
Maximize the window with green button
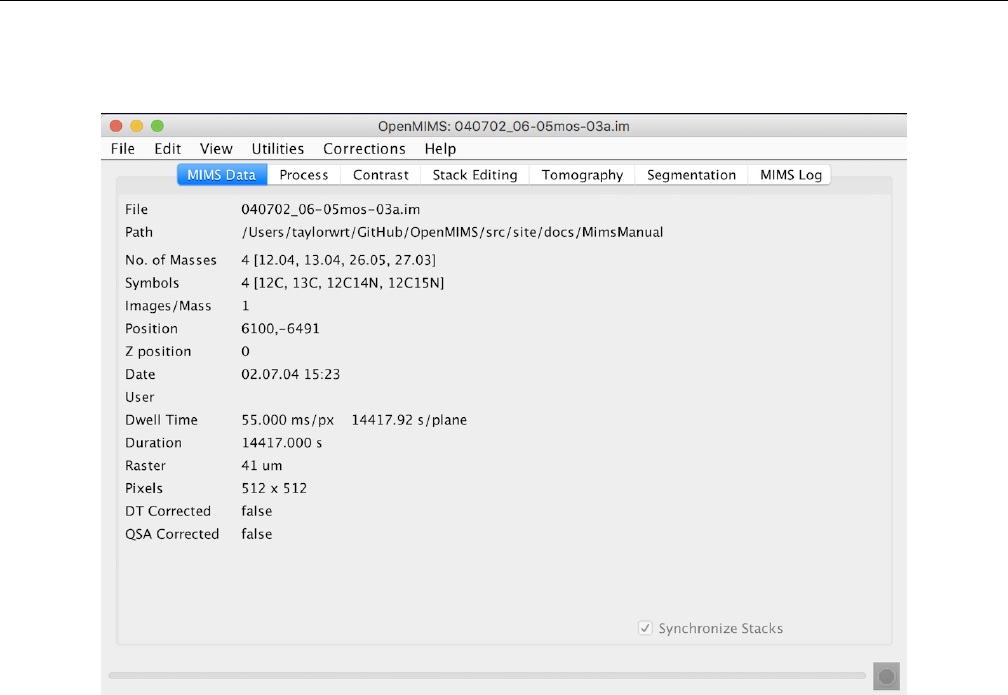click(x=158, y=126)
